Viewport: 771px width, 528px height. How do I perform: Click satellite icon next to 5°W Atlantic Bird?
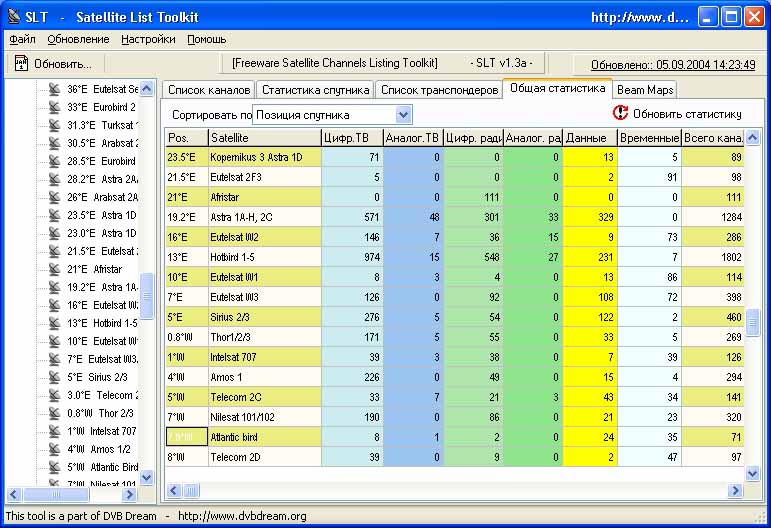54,467
